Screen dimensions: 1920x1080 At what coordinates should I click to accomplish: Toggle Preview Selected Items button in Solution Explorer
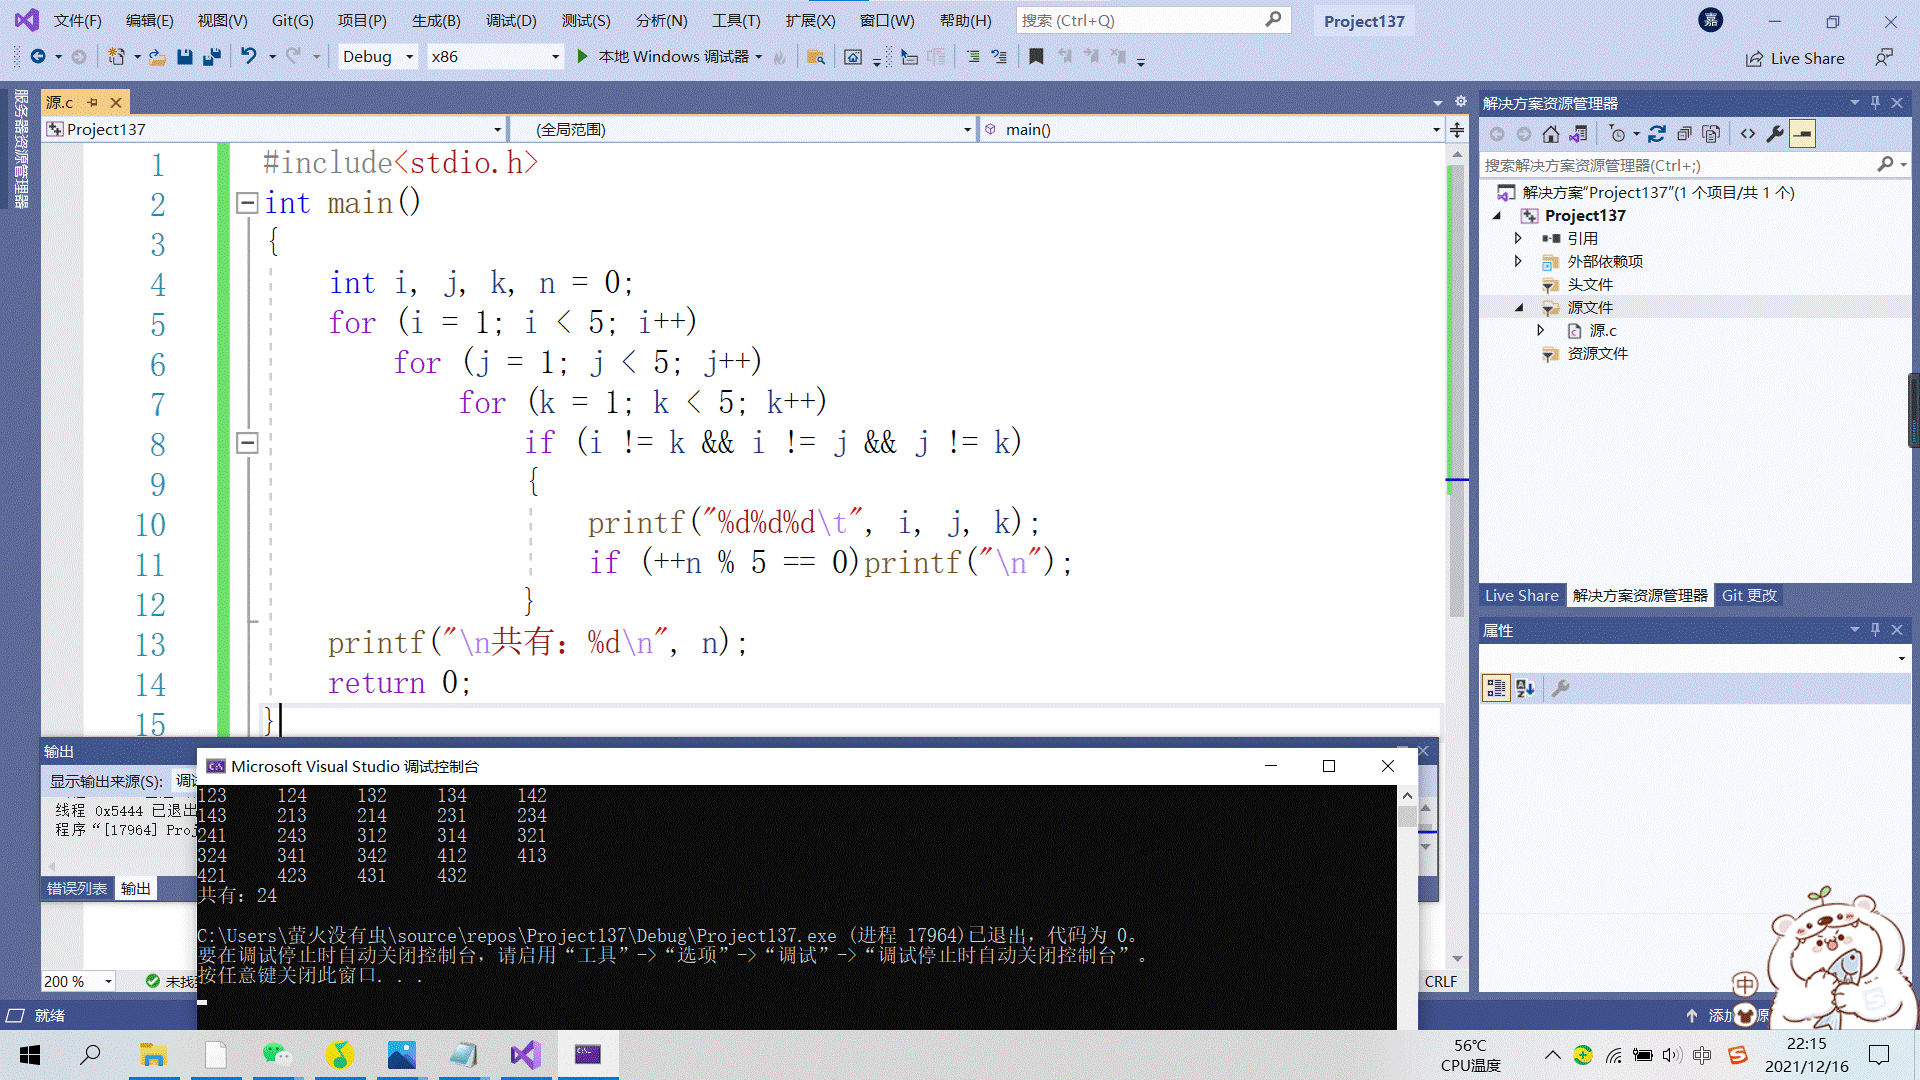click(1802, 134)
